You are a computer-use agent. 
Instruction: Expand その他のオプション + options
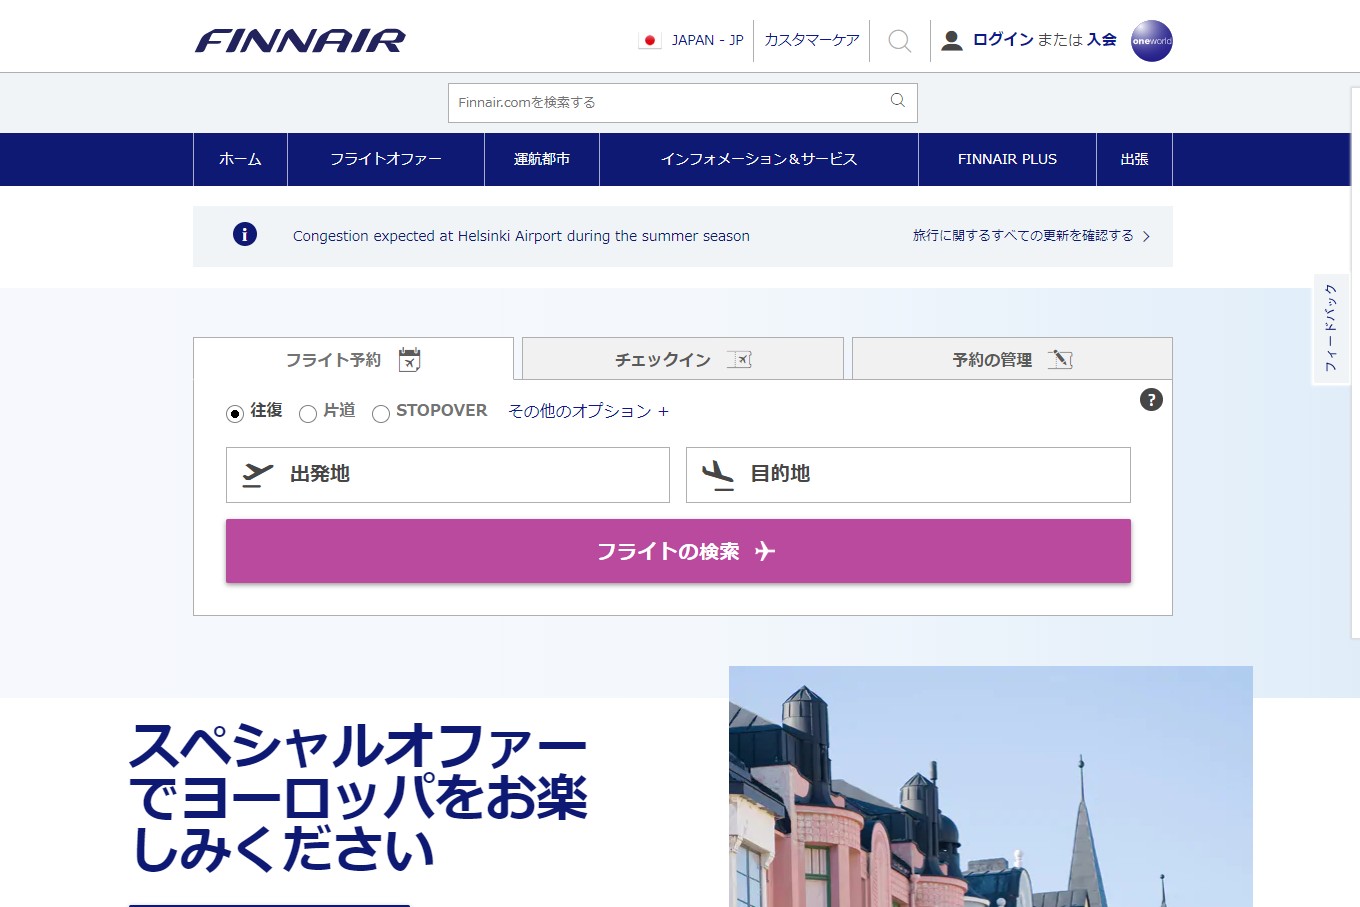(x=588, y=411)
